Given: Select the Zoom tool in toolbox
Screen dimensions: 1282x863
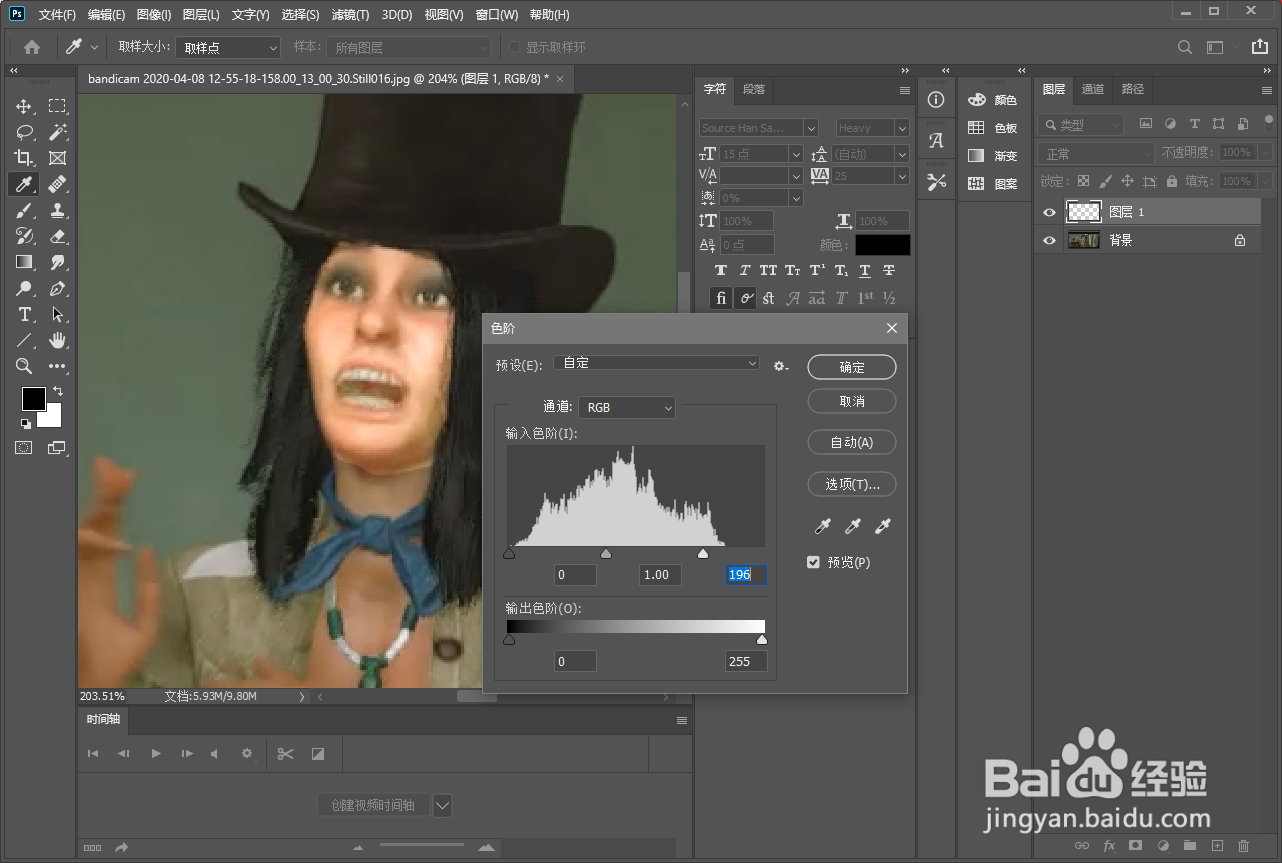Looking at the screenshot, I should coord(24,366).
